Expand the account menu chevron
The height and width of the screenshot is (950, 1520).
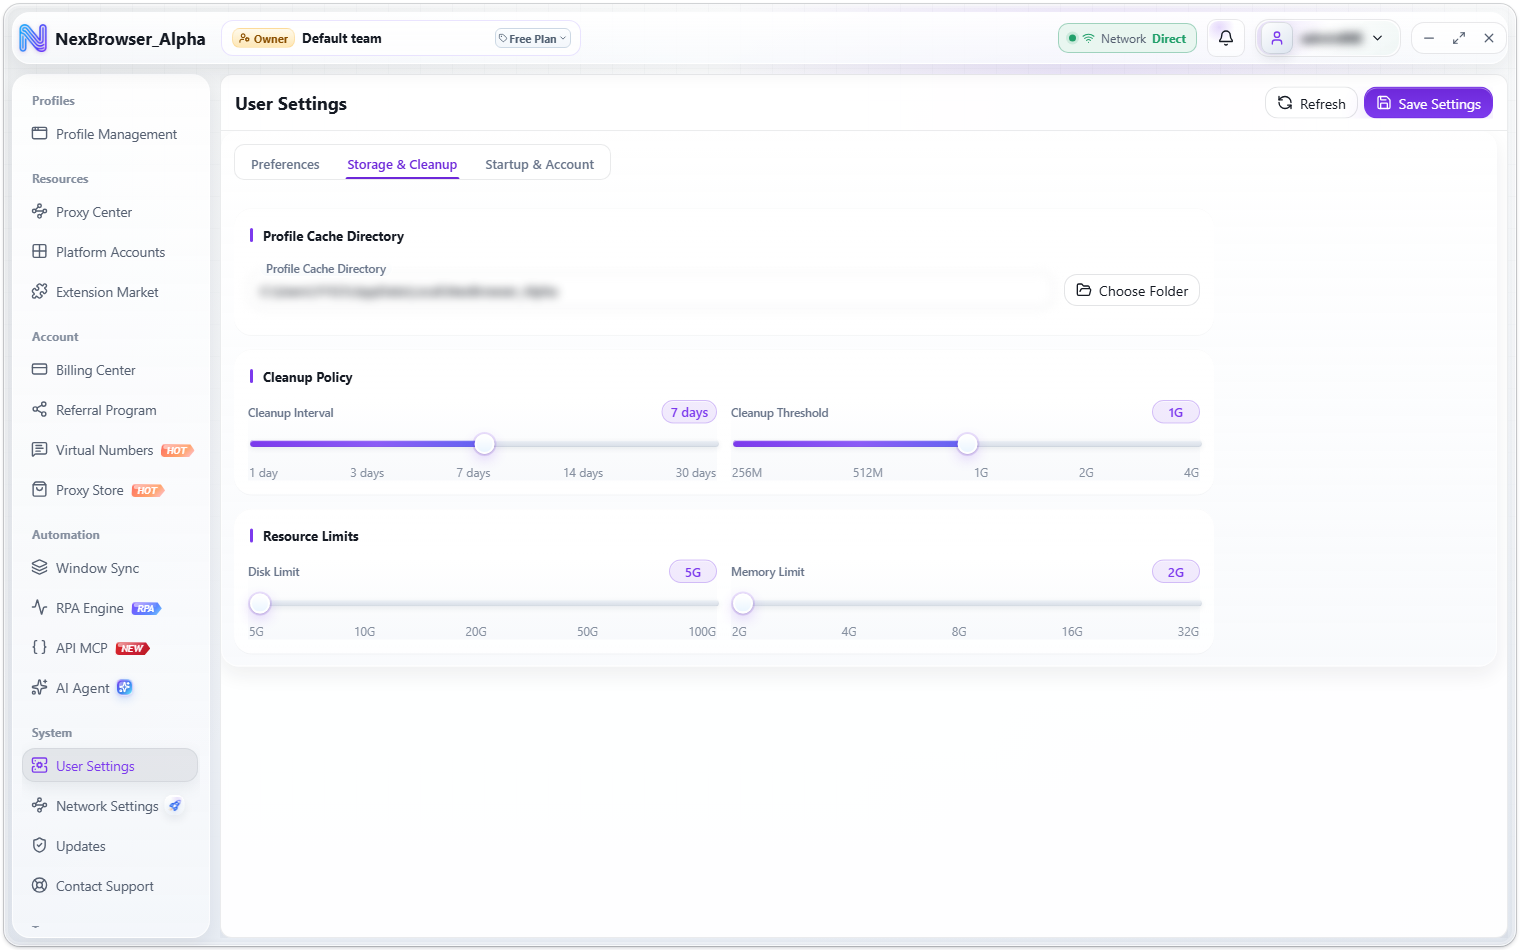(1377, 38)
